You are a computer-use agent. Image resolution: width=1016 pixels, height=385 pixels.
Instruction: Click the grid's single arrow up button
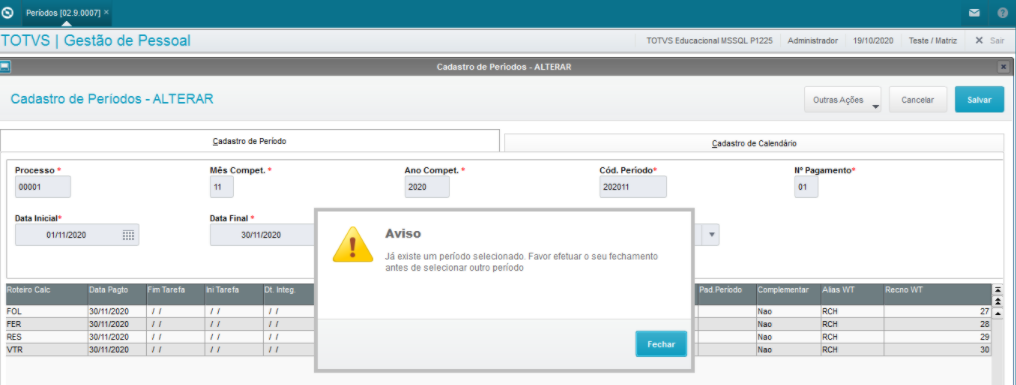(x=998, y=314)
